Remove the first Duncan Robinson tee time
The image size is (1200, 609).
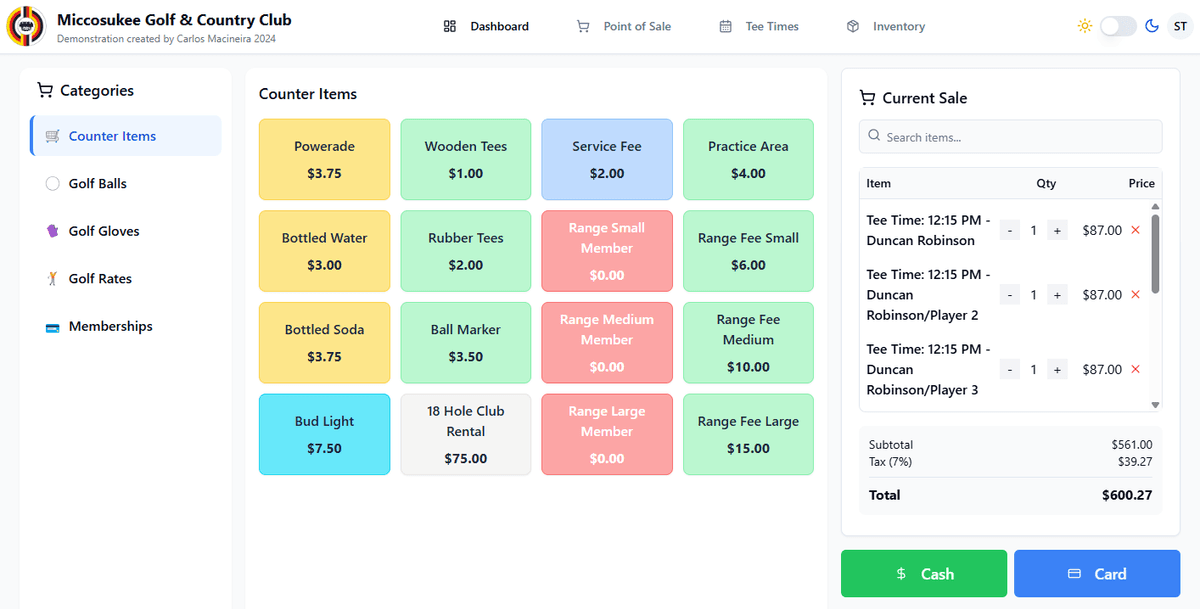tap(1135, 230)
